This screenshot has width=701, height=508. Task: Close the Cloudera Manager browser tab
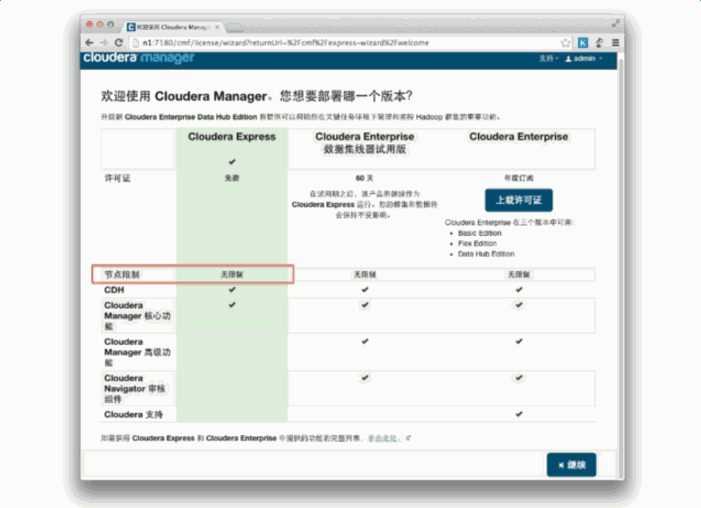(x=217, y=27)
